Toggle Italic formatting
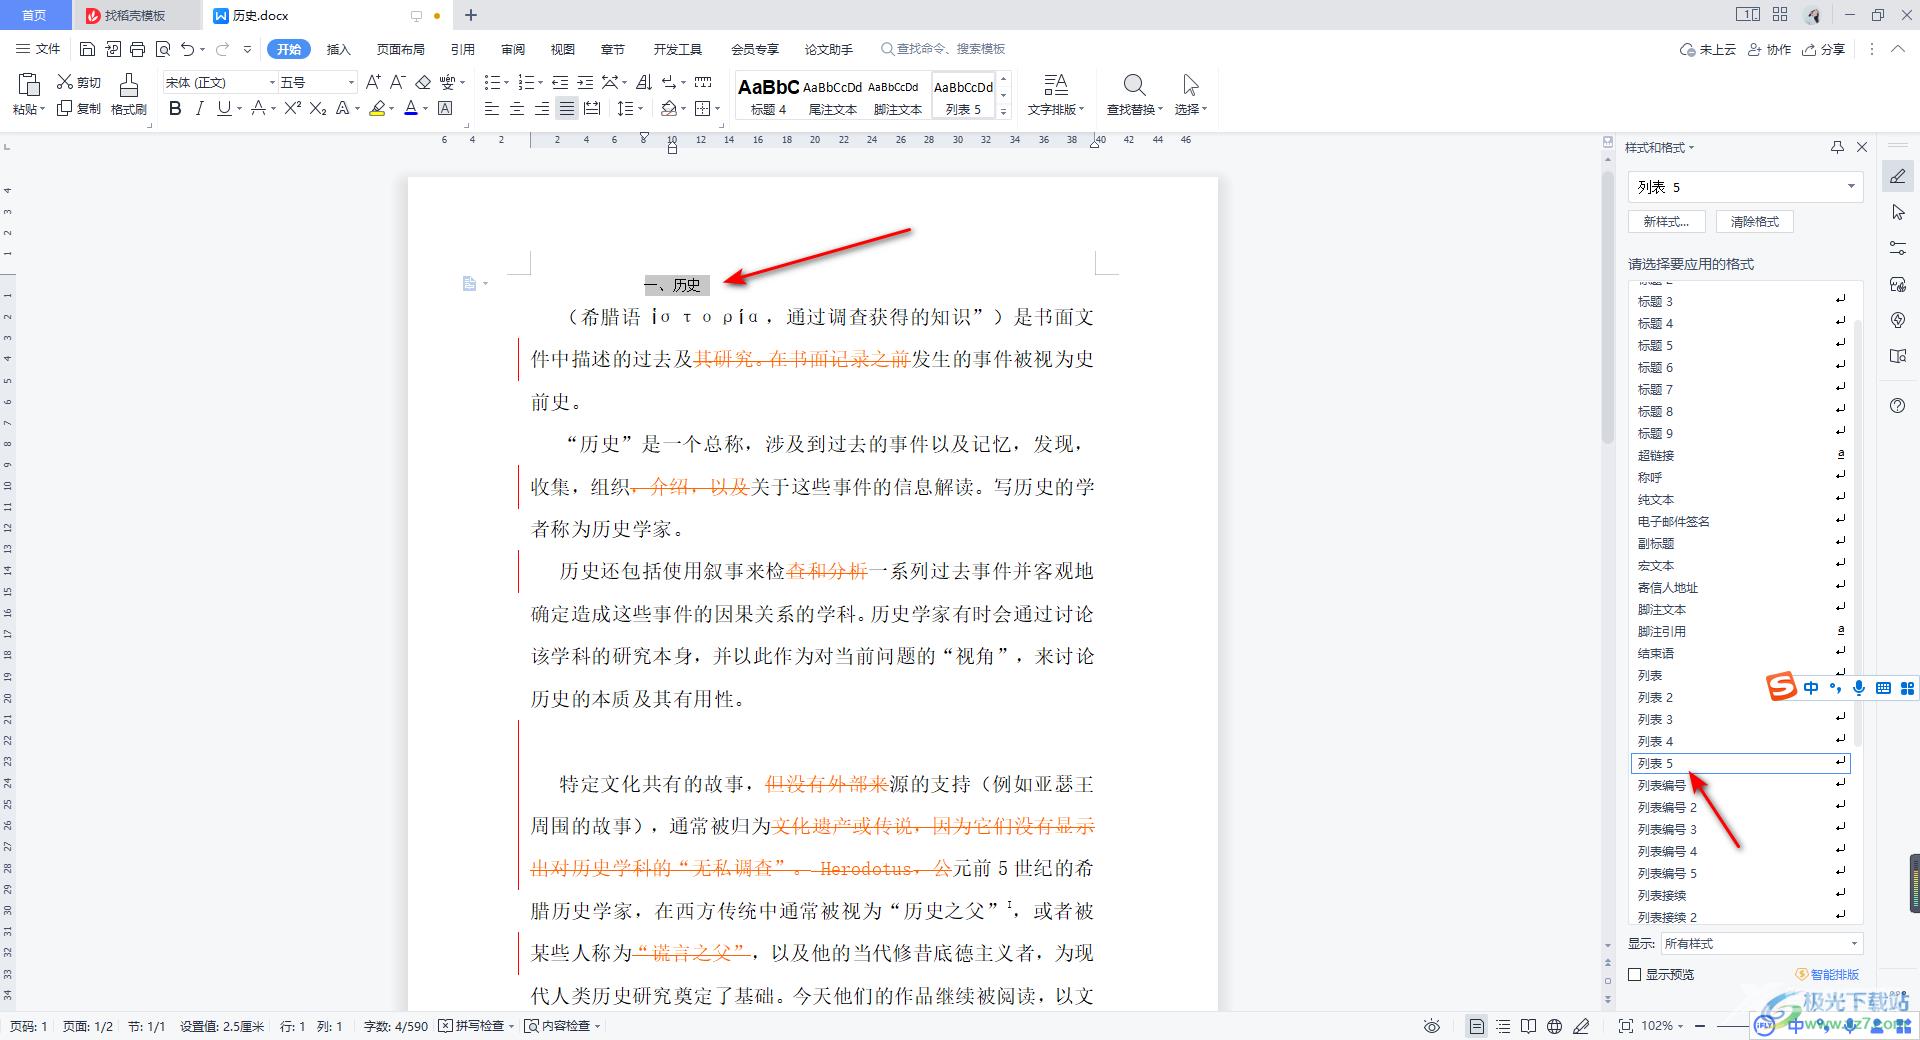 [199, 108]
